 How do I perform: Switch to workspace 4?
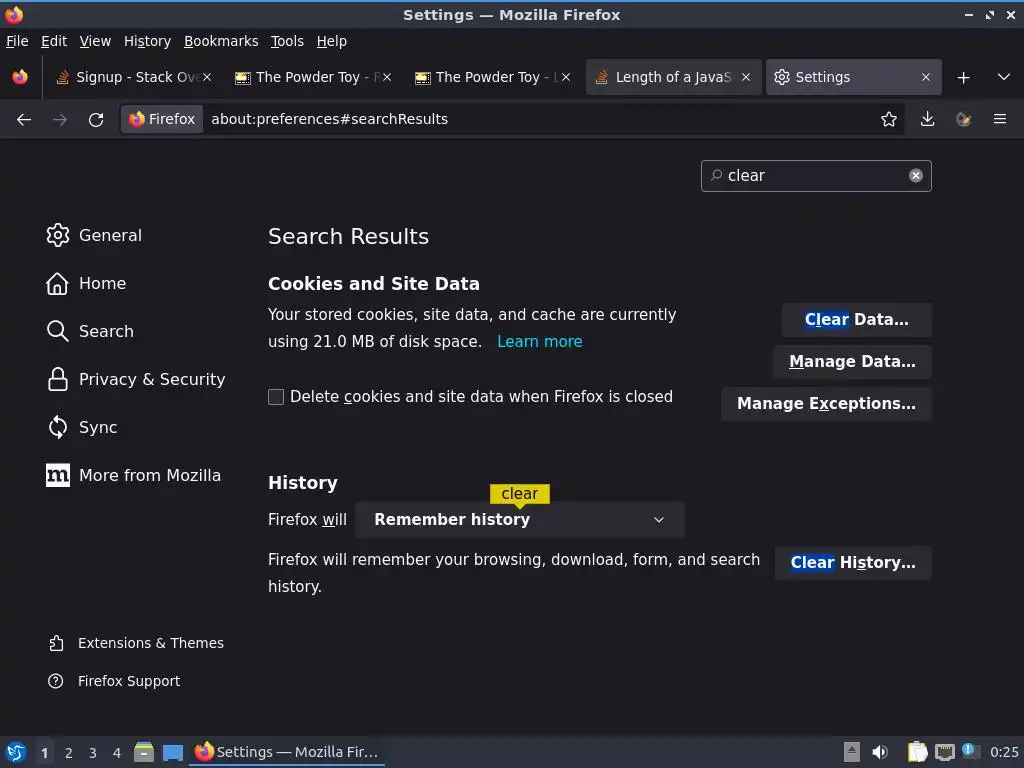(117, 753)
